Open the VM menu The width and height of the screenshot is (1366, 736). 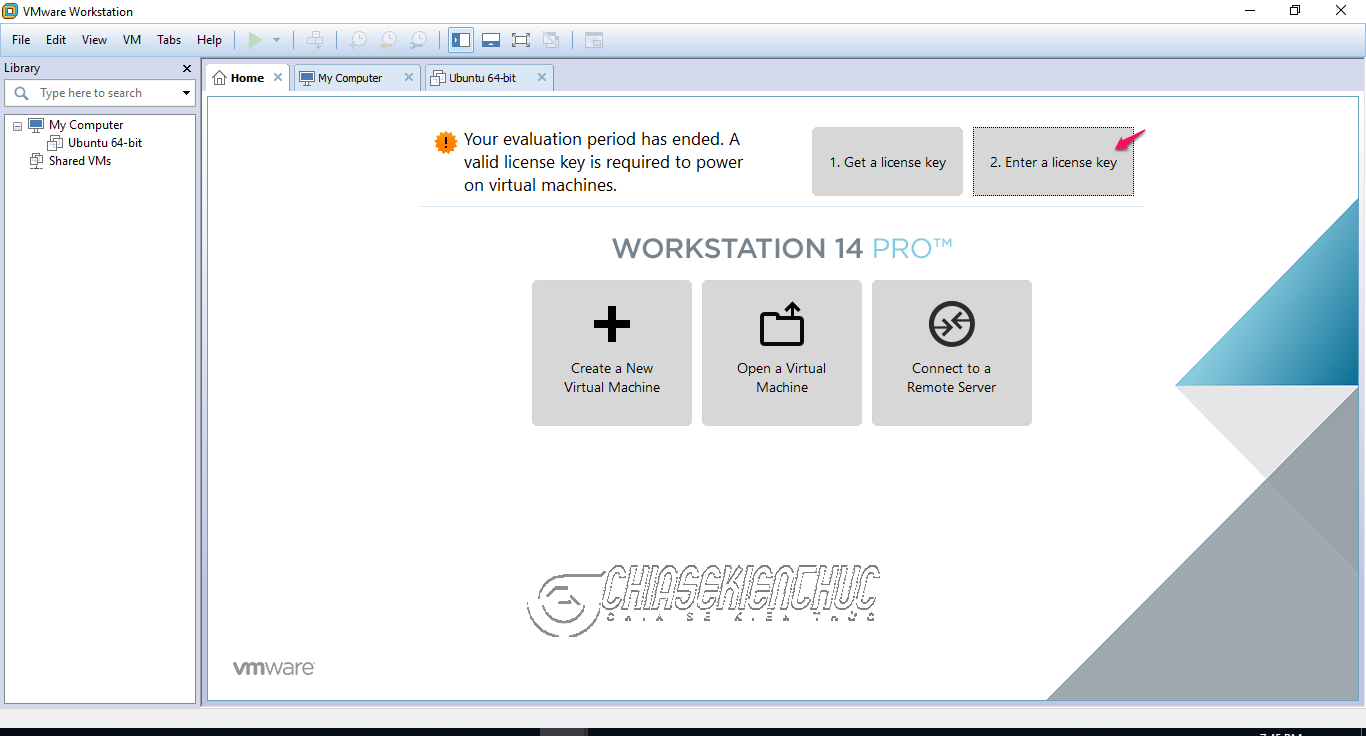(x=132, y=40)
